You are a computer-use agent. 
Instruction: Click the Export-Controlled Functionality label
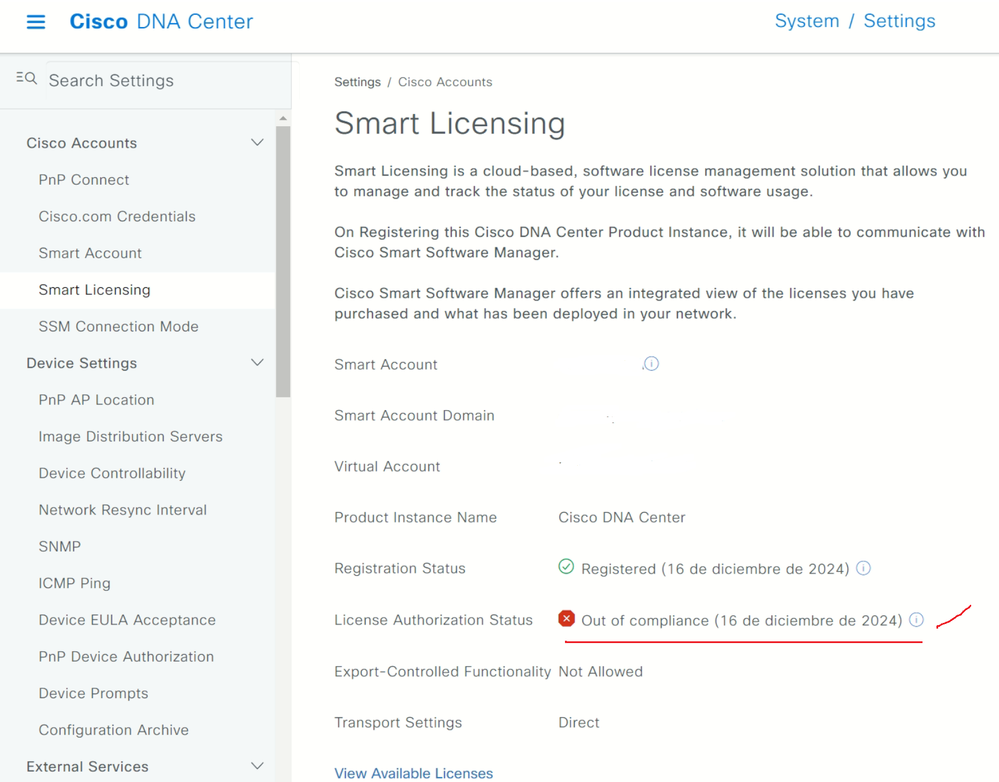[443, 671]
